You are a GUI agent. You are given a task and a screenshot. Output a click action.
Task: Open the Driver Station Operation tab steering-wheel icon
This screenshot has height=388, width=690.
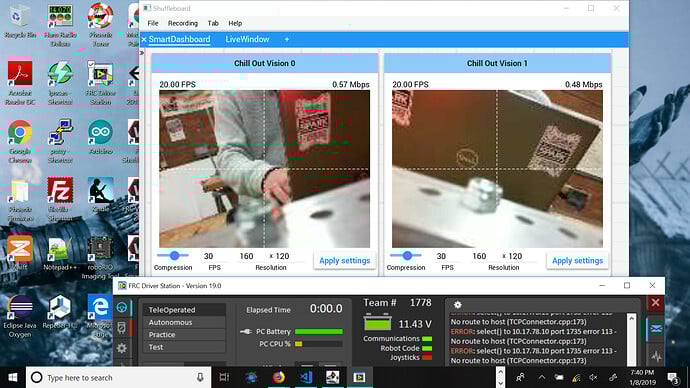(x=122, y=307)
